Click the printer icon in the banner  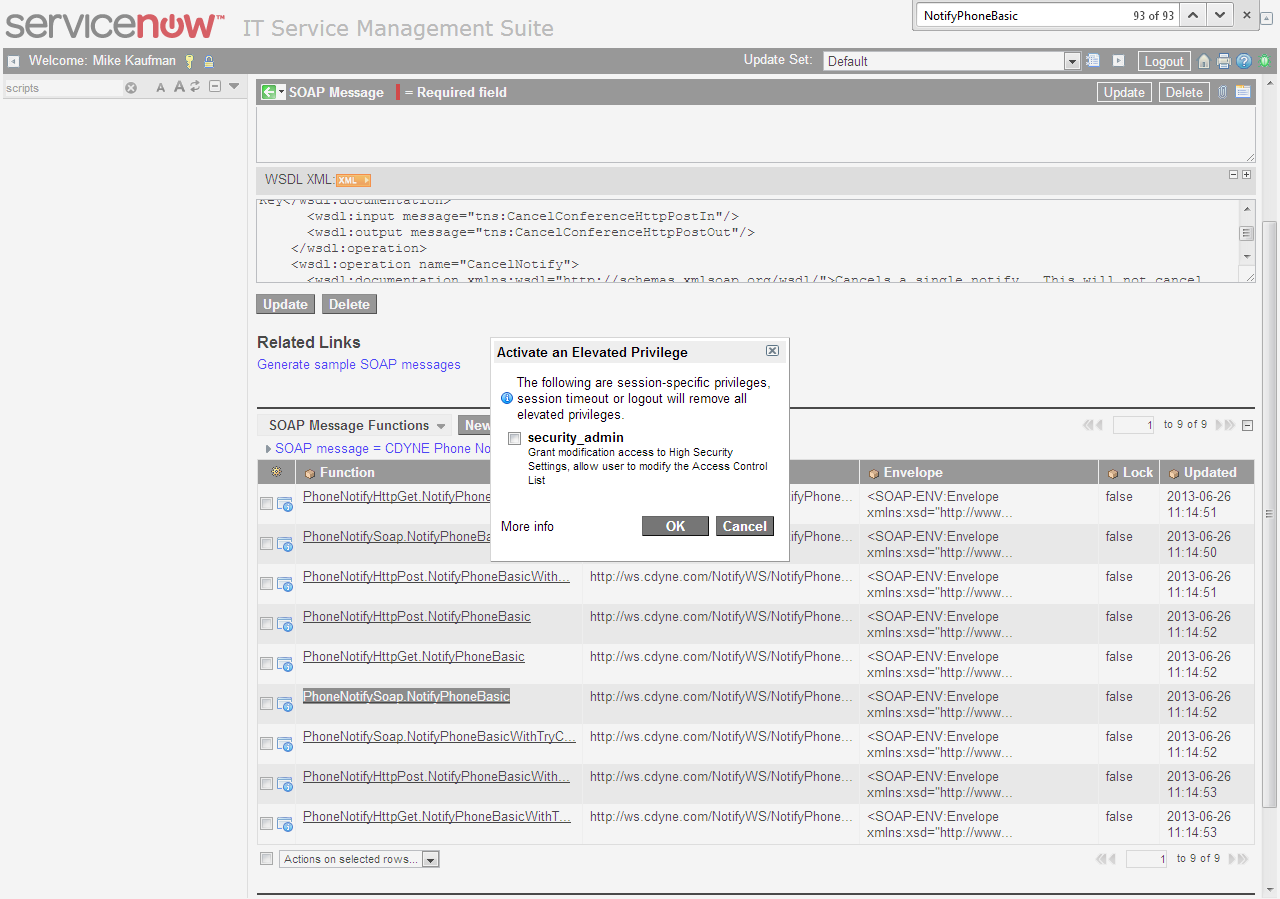(1223, 62)
